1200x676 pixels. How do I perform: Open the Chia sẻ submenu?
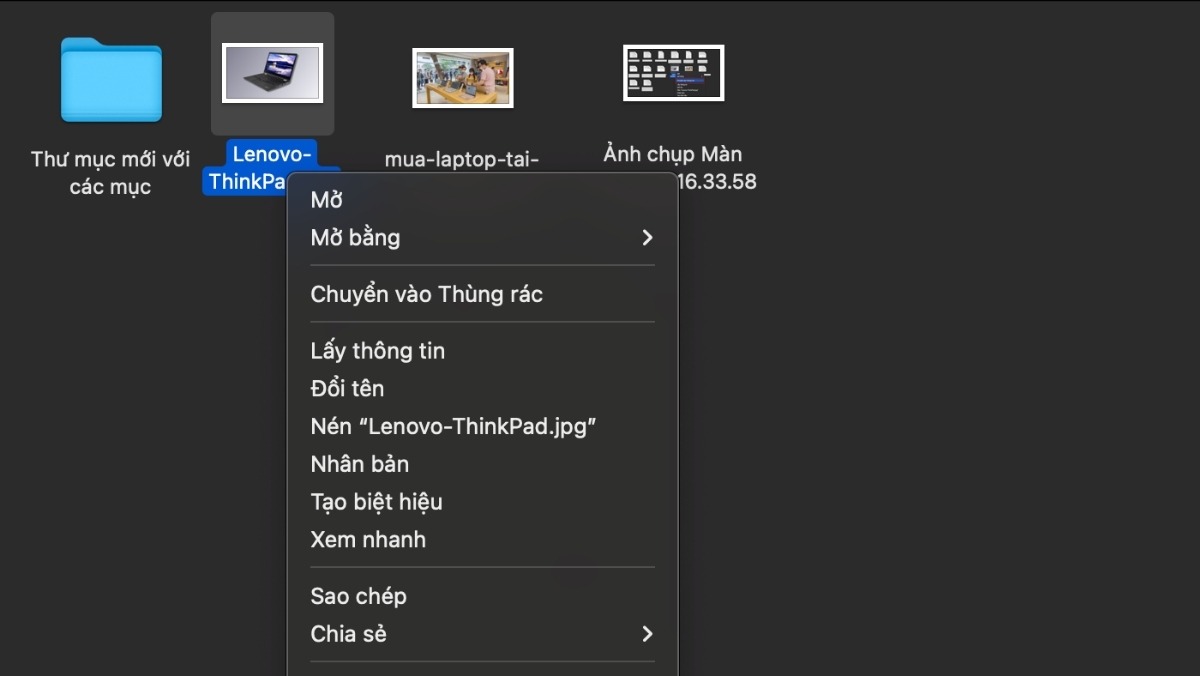[482, 634]
